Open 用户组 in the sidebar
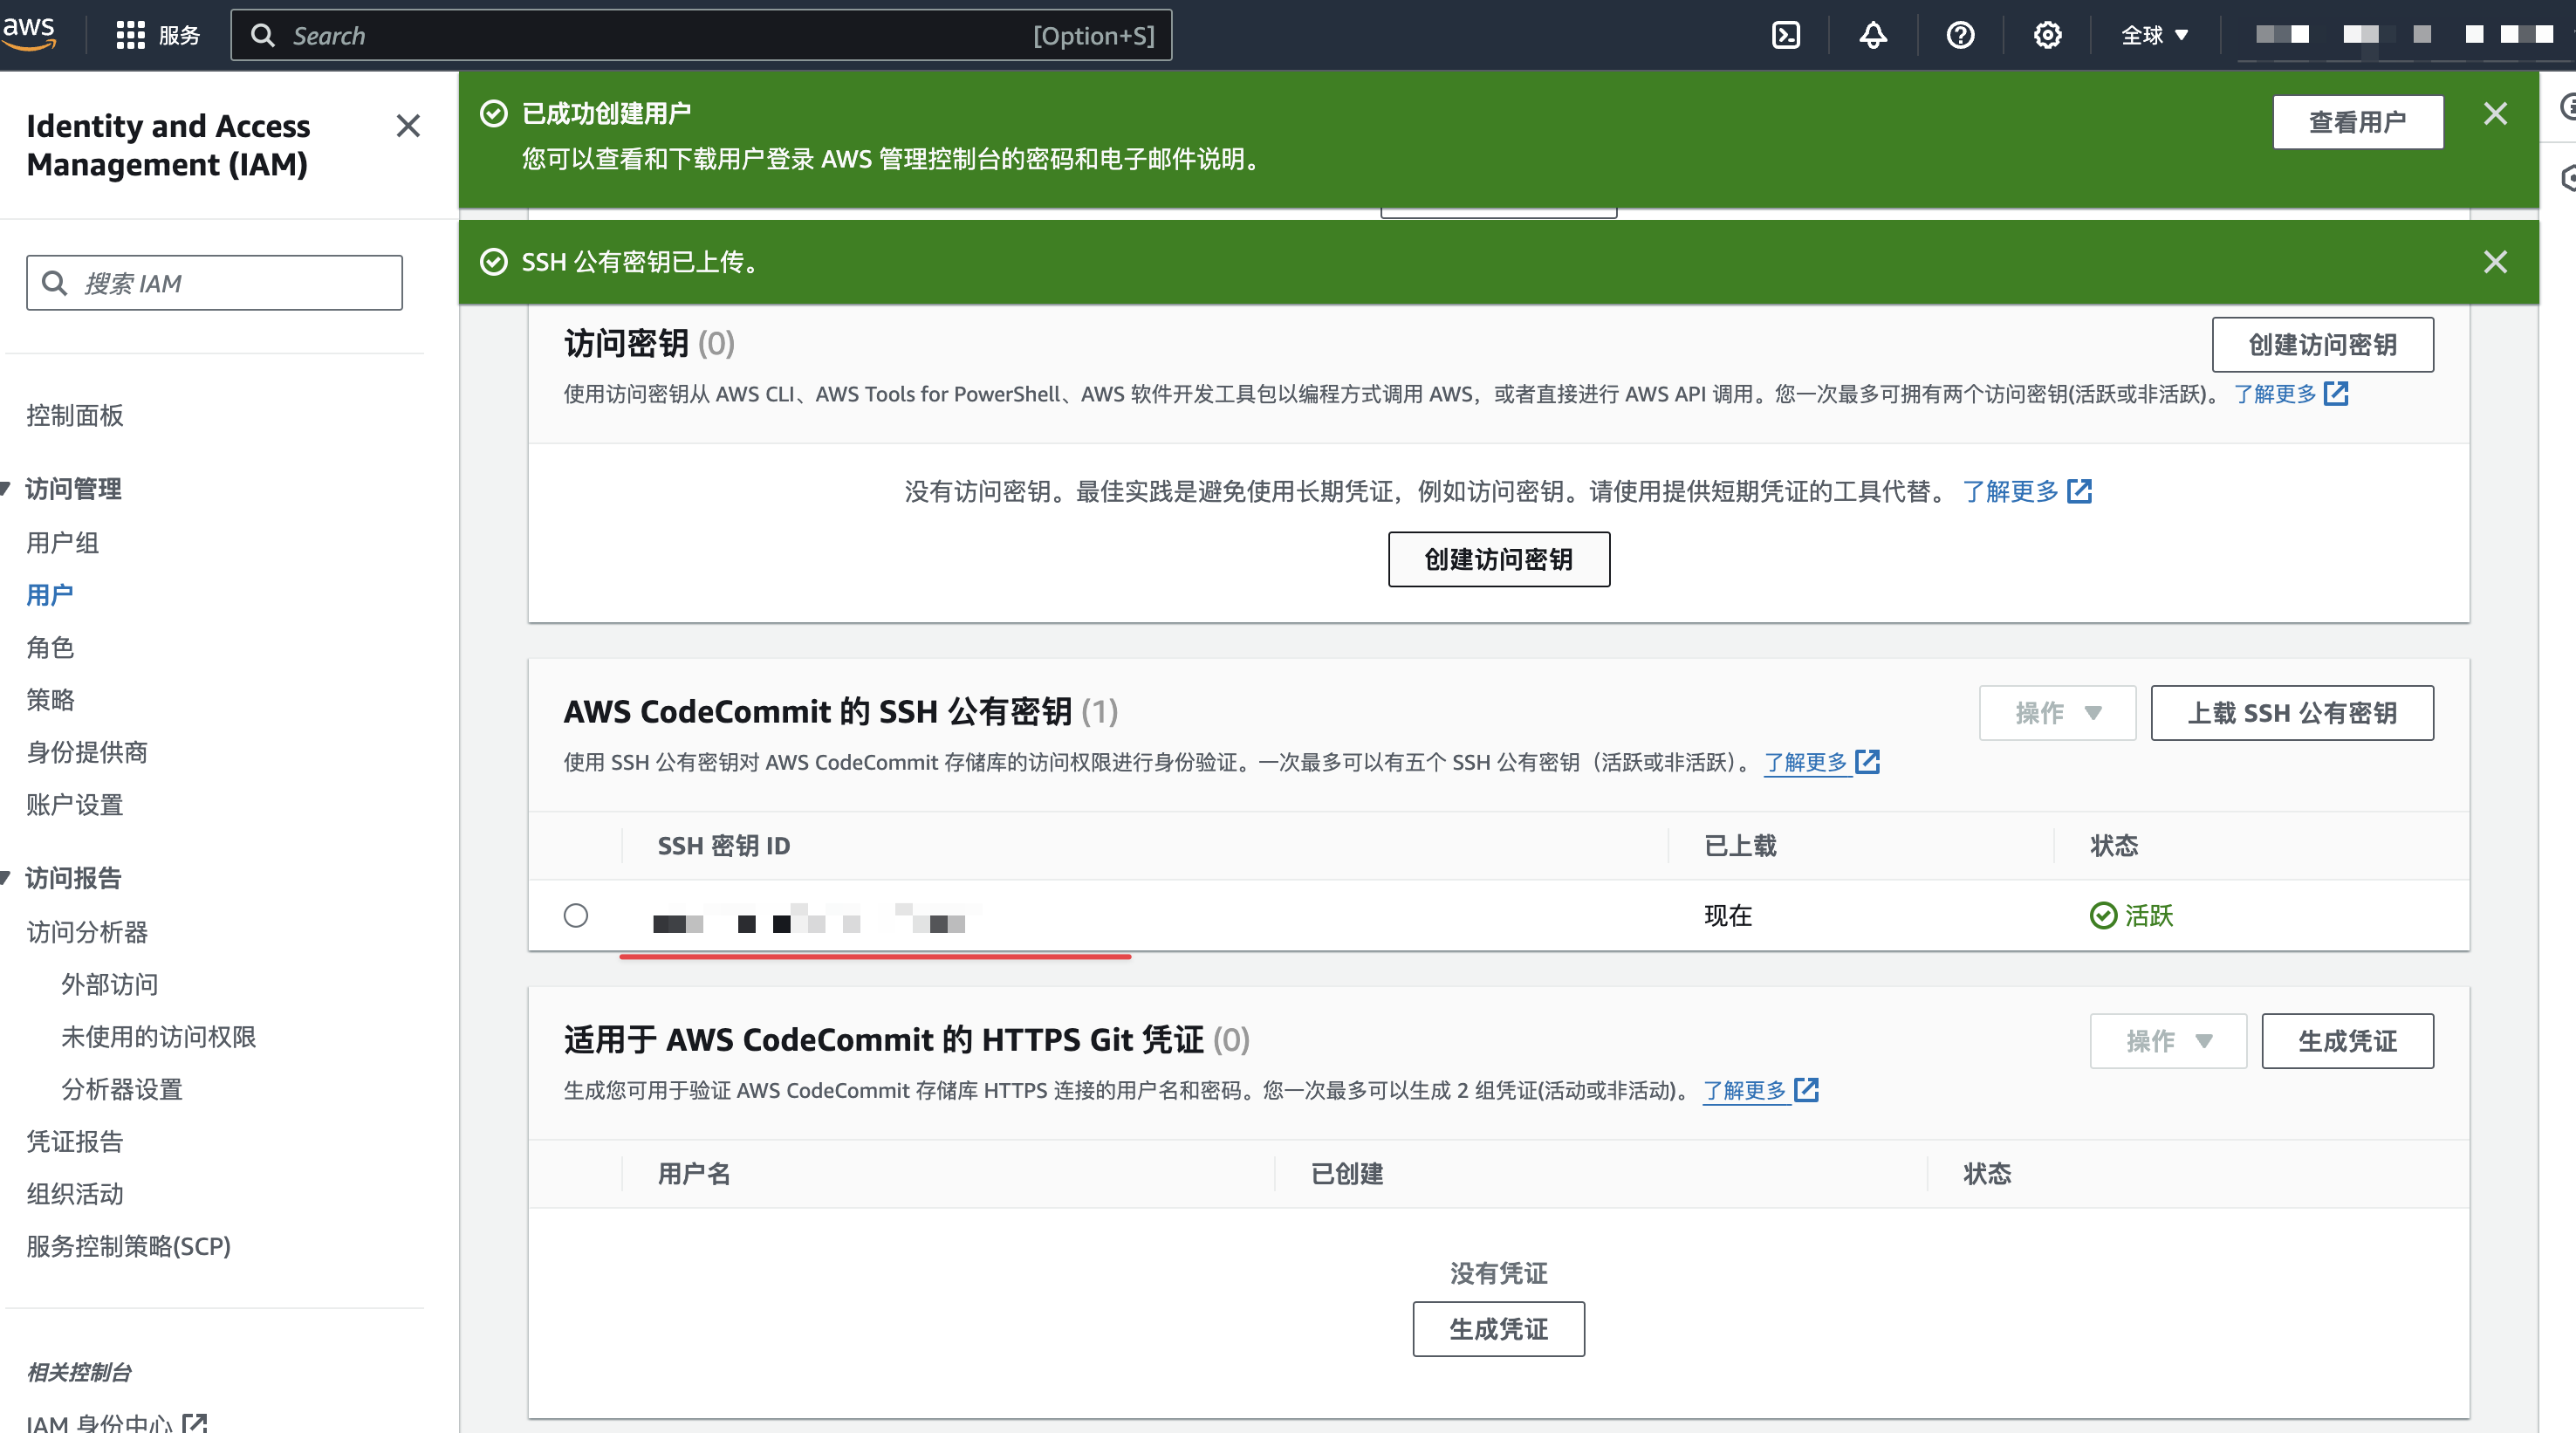Image resolution: width=2576 pixels, height=1433 pixels. coord(63,542)
